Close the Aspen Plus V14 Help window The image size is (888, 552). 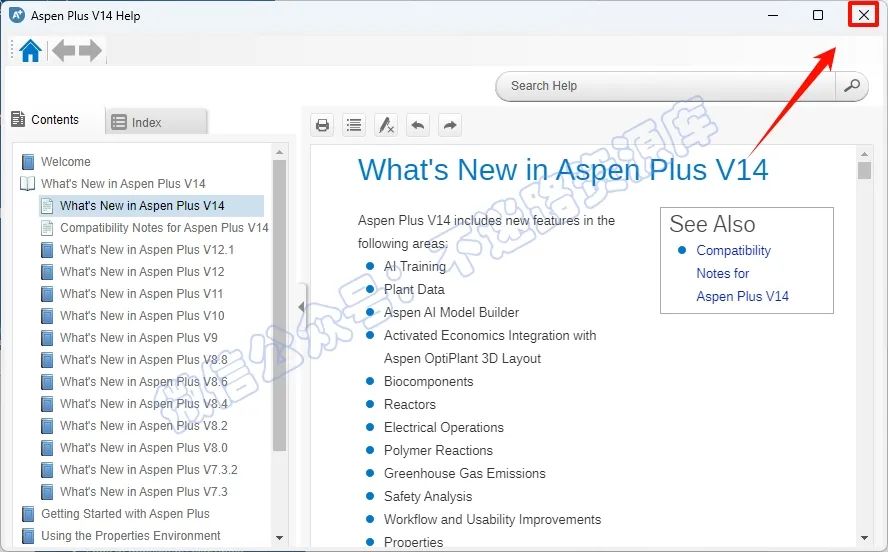pyautogui.click(x=864, y=15)
